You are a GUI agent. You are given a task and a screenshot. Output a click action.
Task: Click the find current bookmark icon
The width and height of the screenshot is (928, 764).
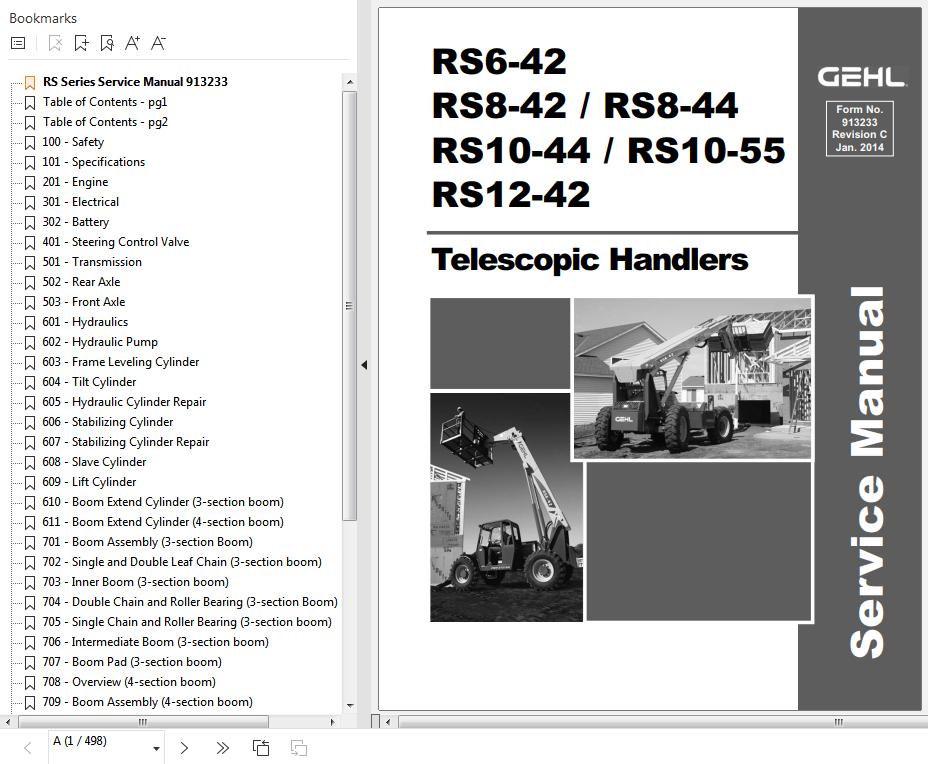coord(107,43)
